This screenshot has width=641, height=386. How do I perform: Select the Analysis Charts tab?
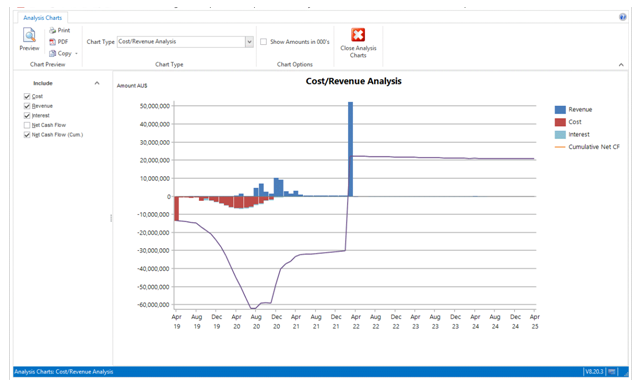(43, 18)
